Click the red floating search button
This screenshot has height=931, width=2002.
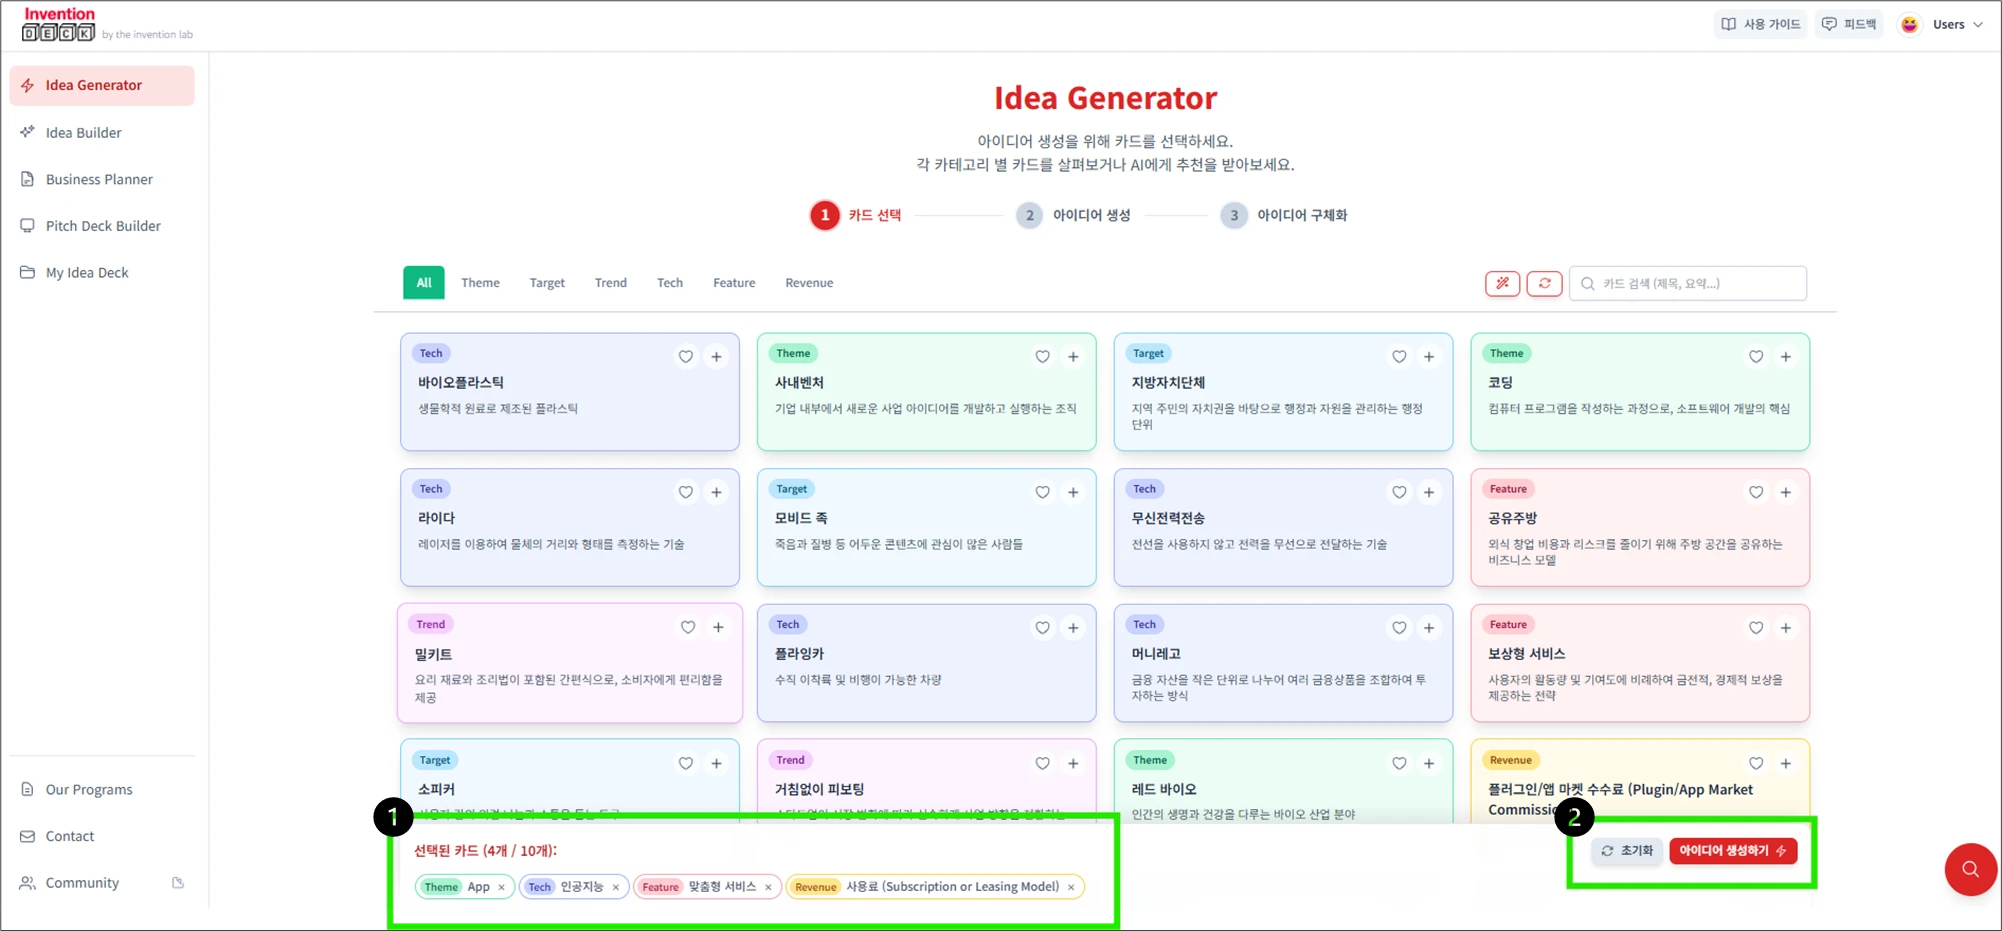tap(1969, 869)
